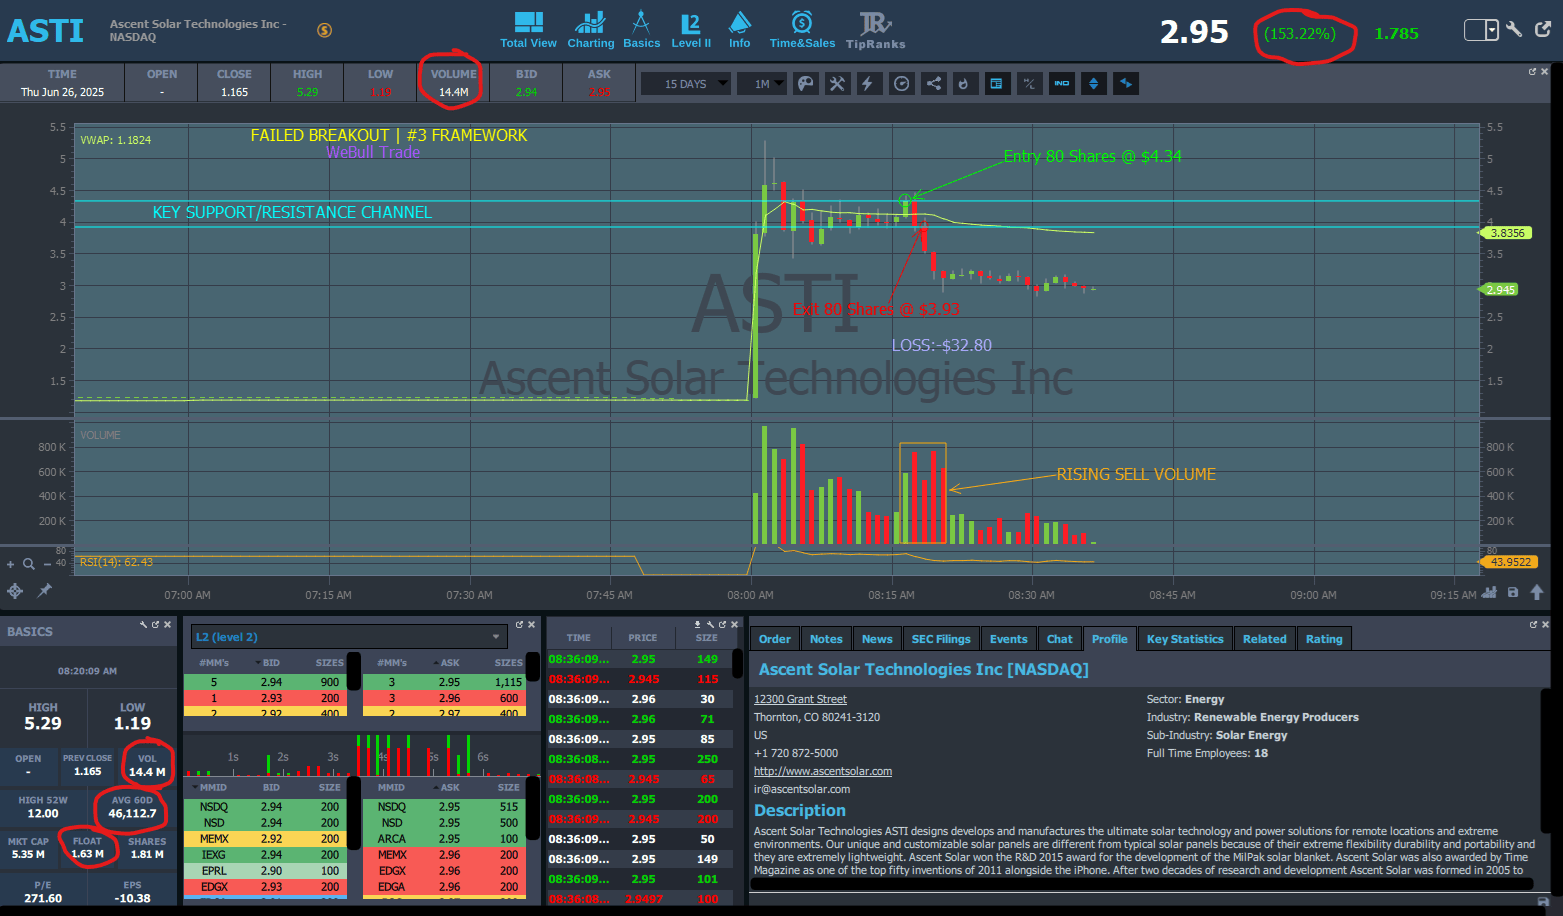Open the http://www.ascentsolar.com website link
Viewport: 1563px width, 916px height.
tap(823, 771)
